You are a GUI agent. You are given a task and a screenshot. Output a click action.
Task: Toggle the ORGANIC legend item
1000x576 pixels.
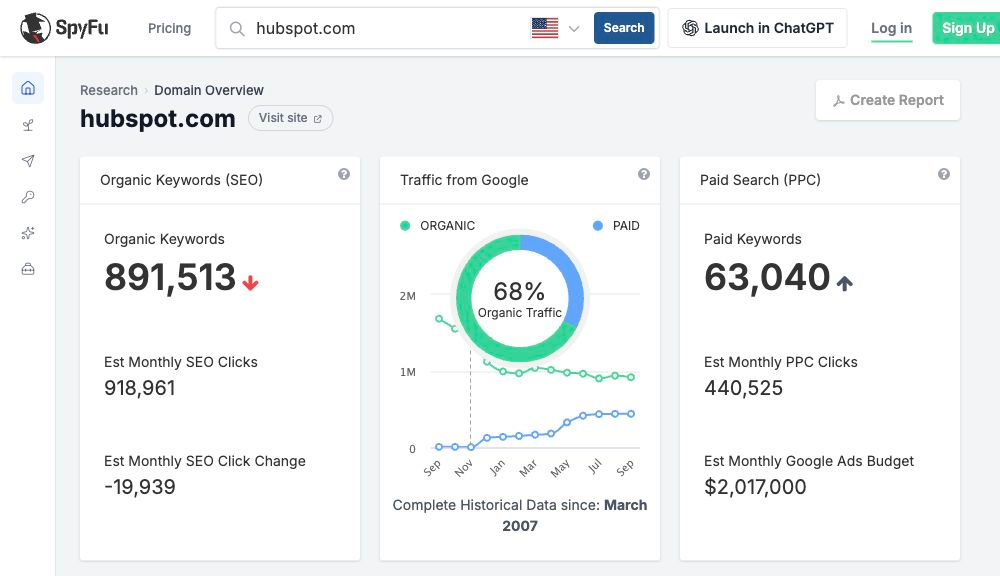pyautogui.click(x=438, y=226)
